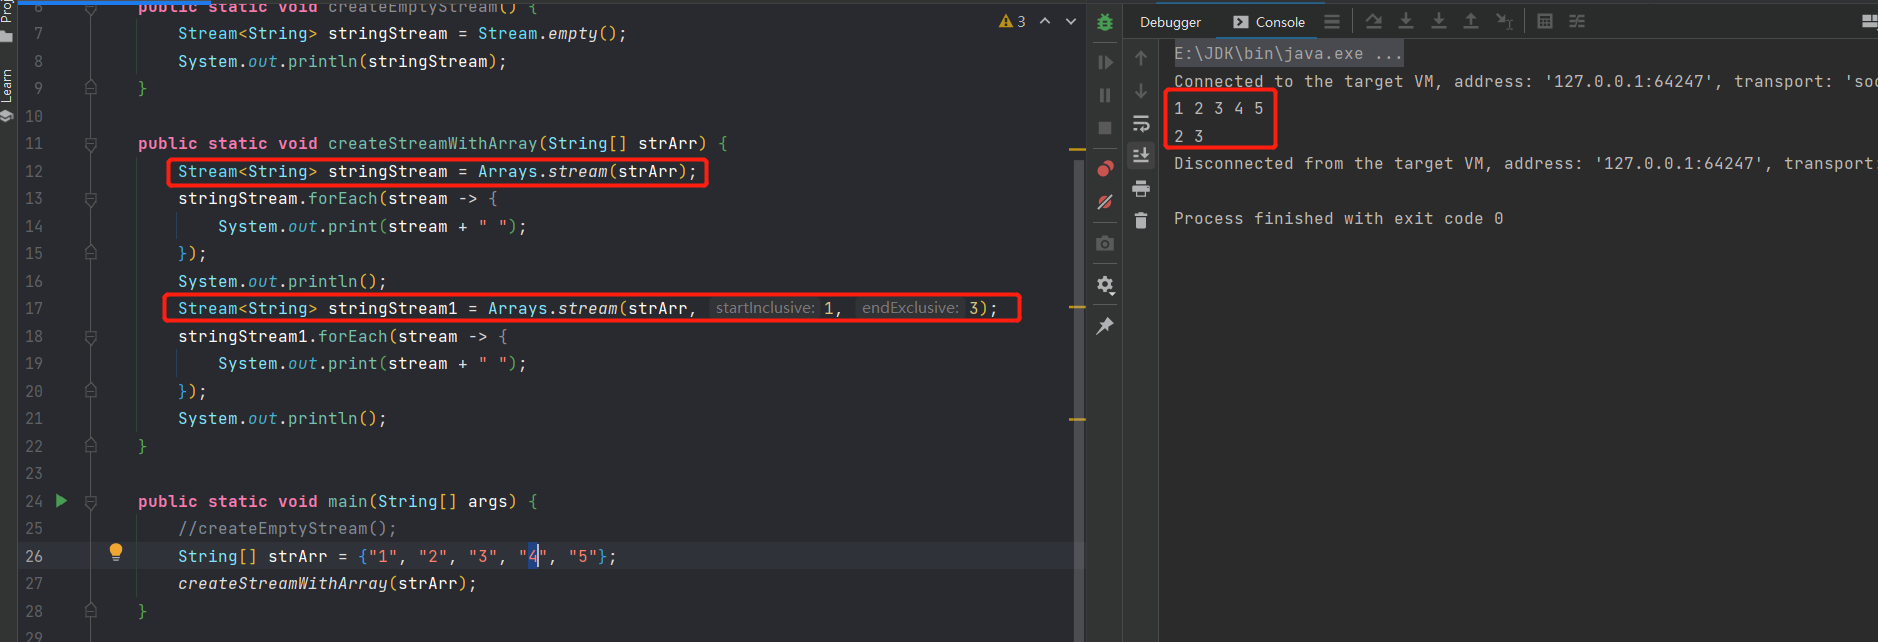
Task: Click 'Disconnected from the target VM' line
Action: 1525,163
